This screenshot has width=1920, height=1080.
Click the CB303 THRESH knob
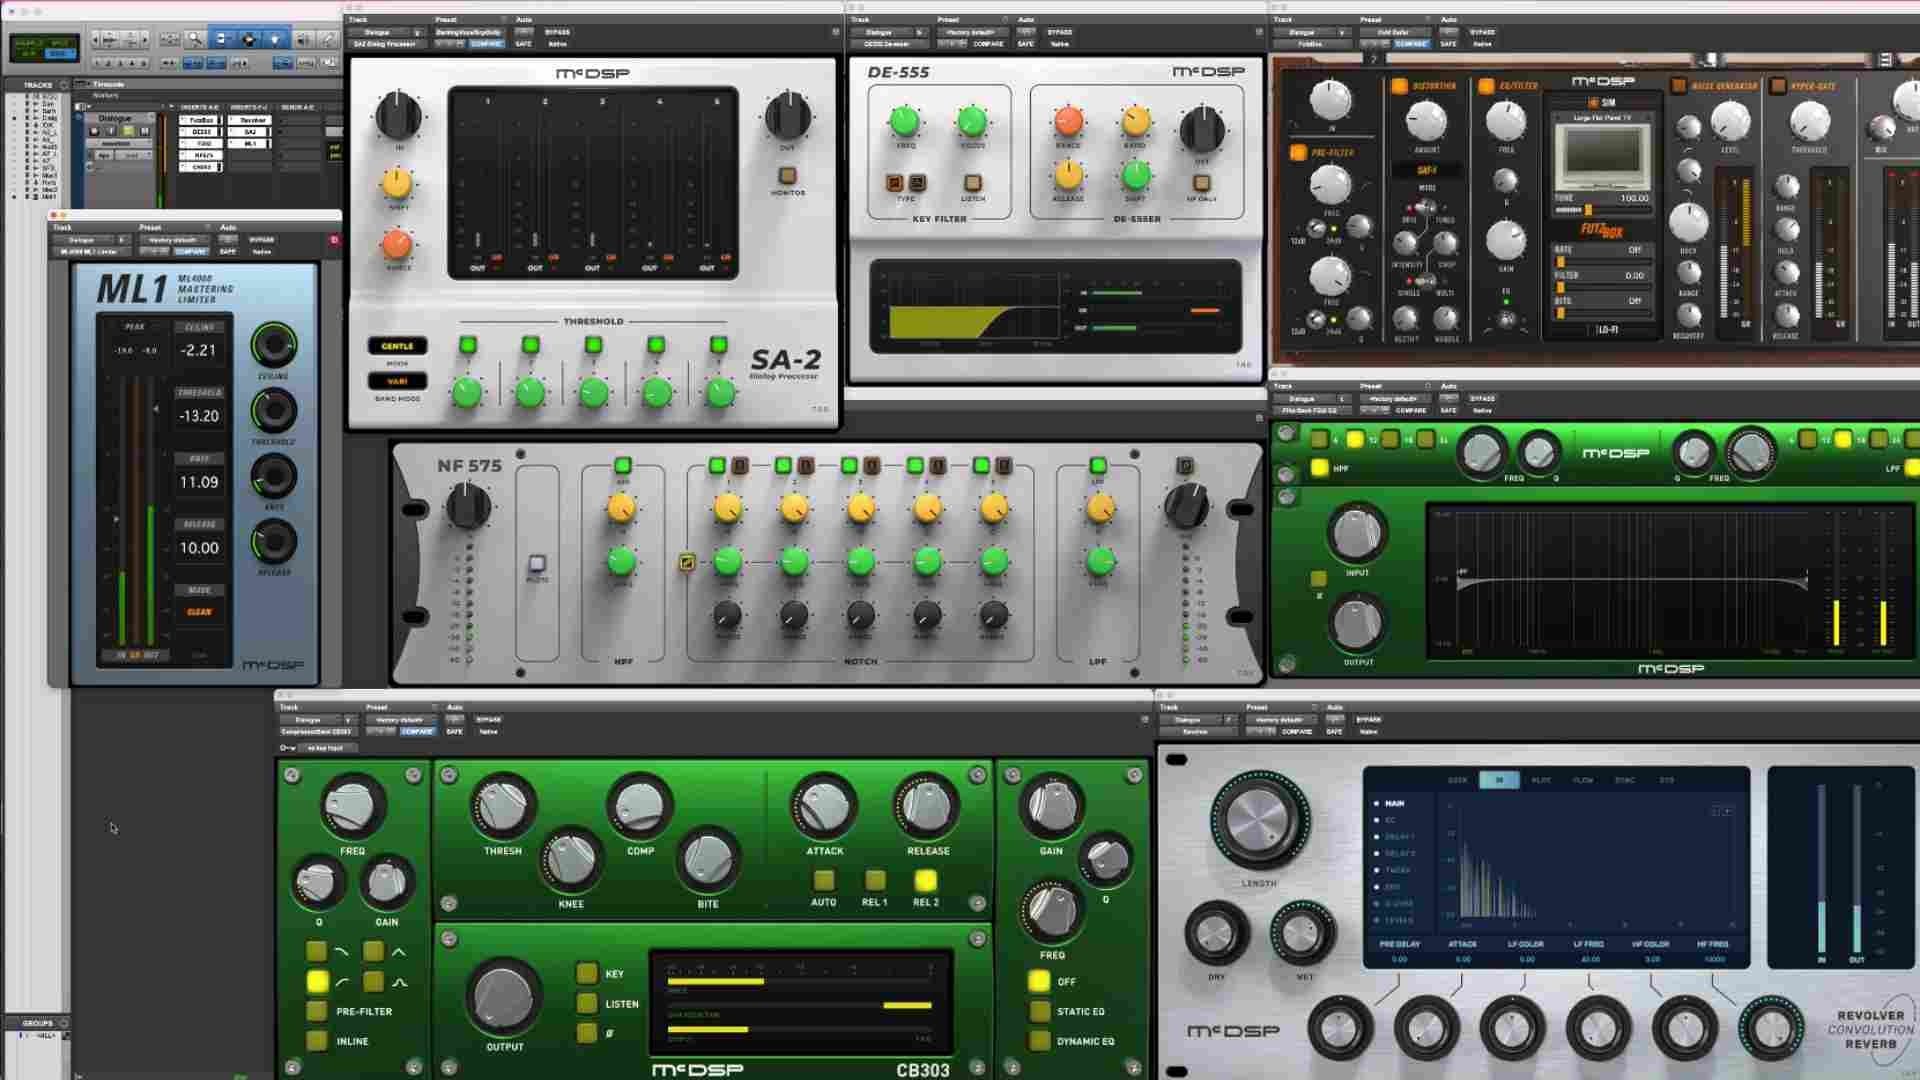click(x=503, y=808)
